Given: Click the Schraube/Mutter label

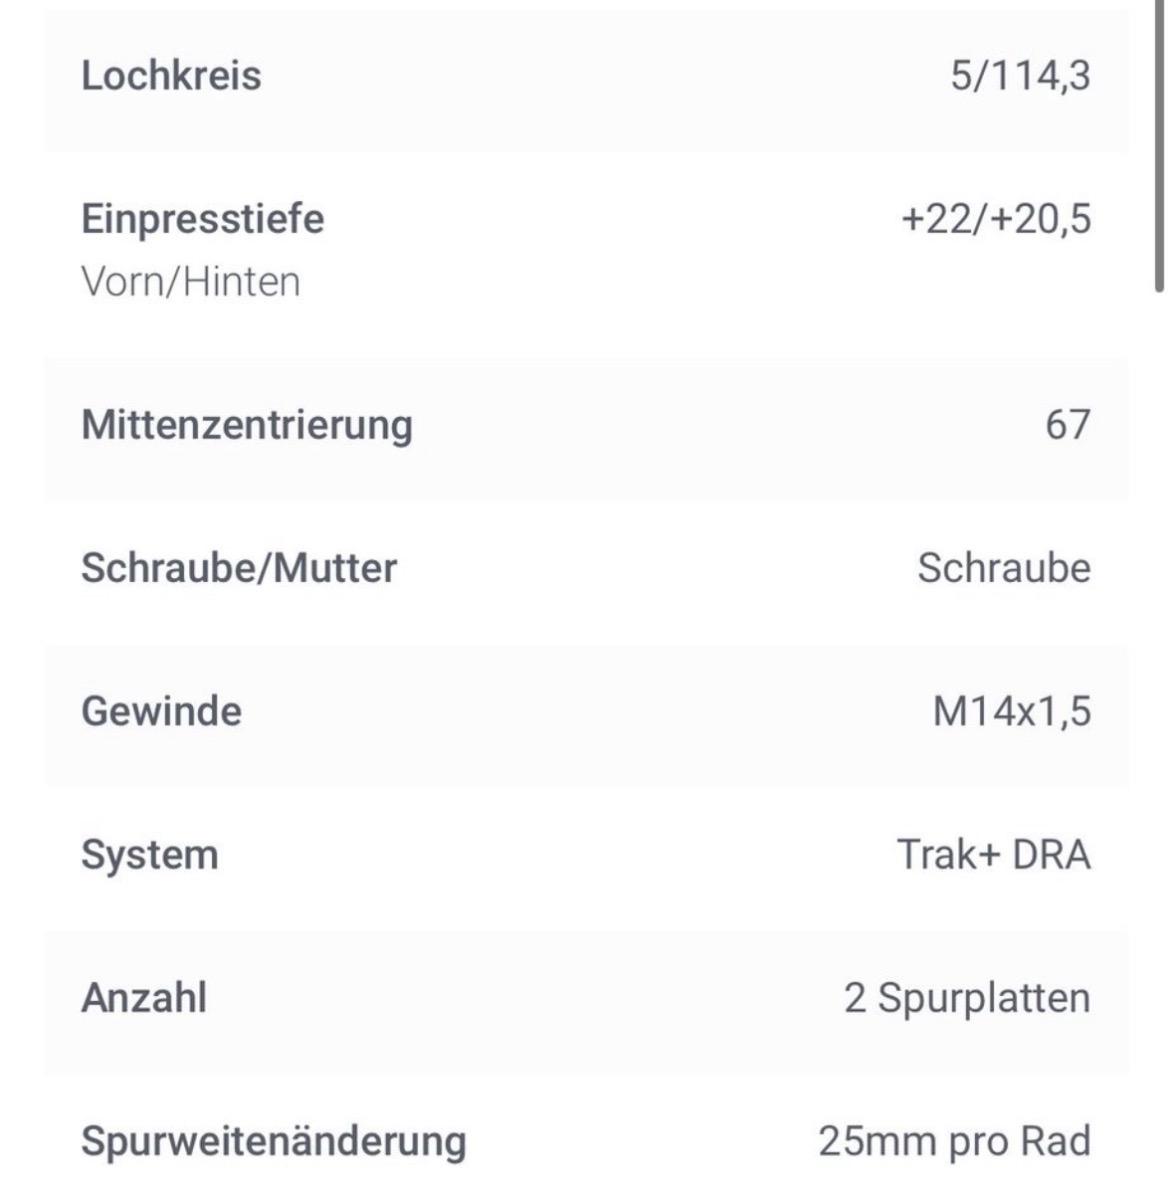Looking at the screenshot, I should [238, 568].
